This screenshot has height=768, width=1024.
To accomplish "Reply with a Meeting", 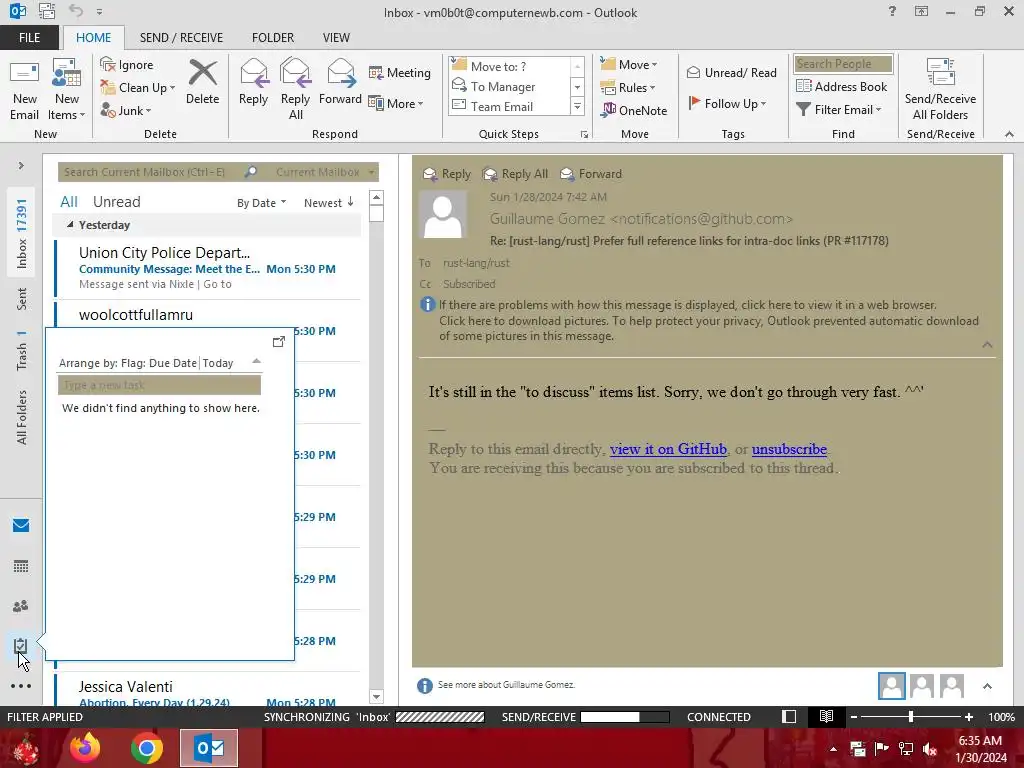I will tap(400, 72).
